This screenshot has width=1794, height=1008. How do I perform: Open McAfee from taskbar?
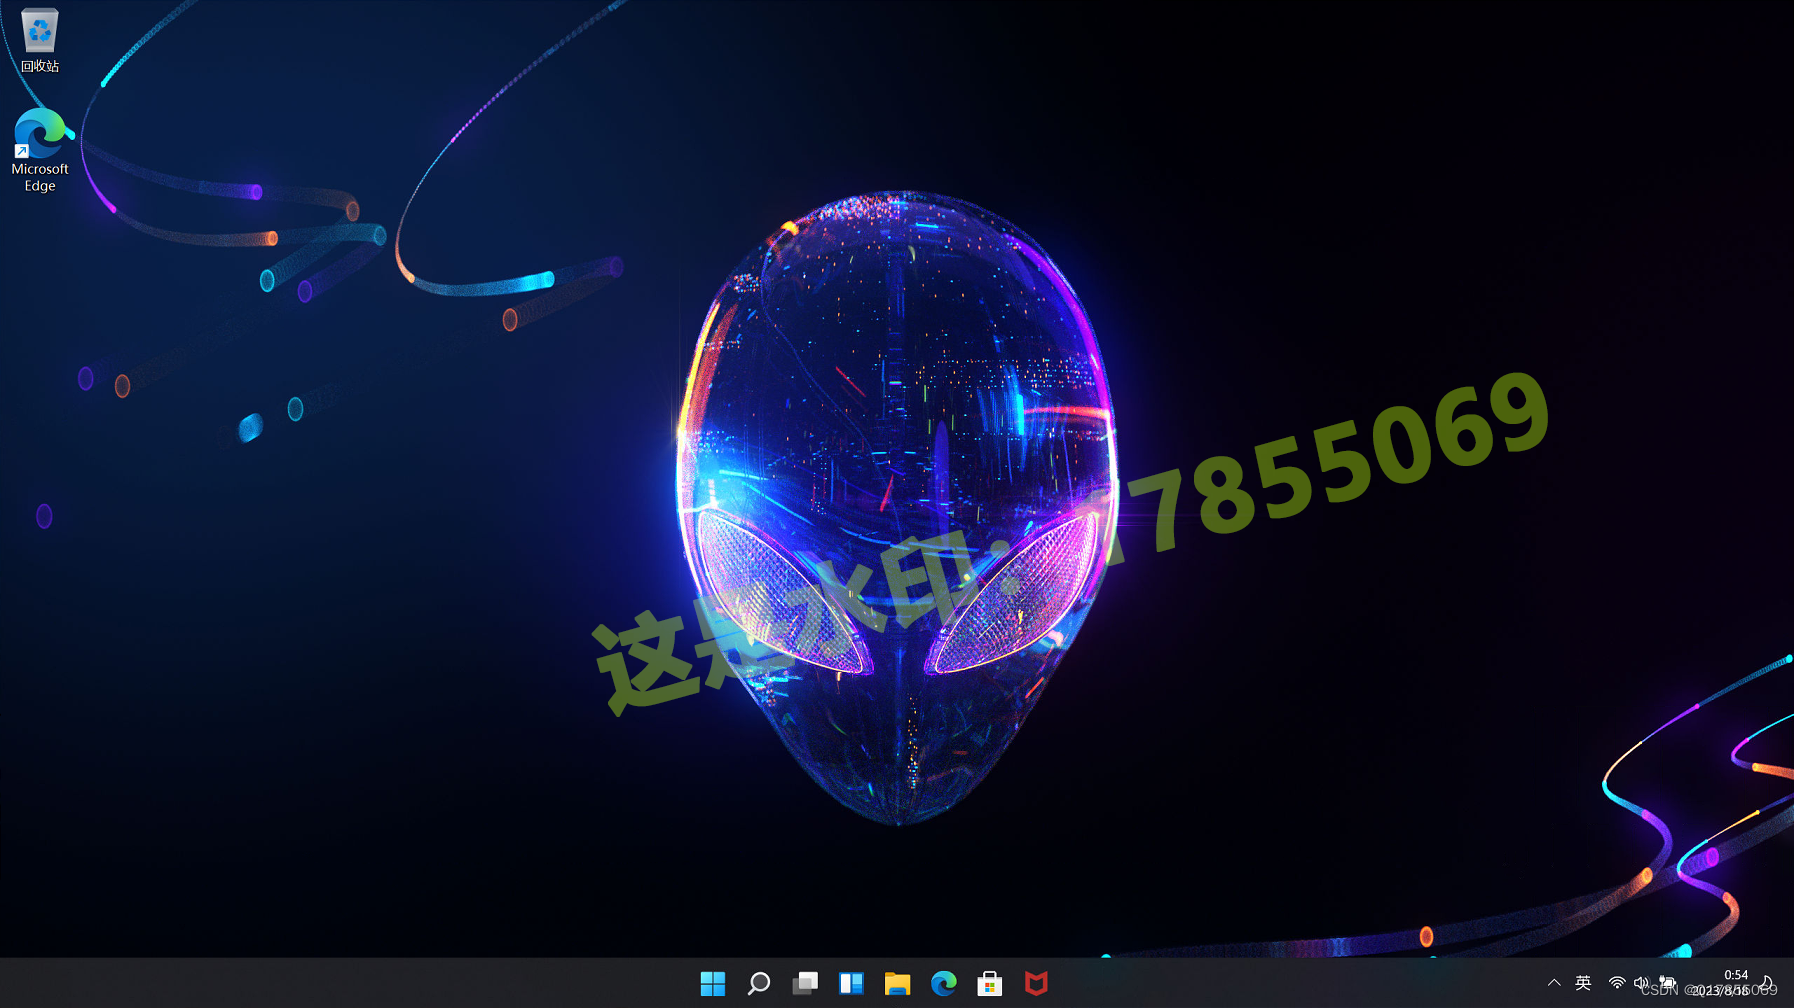coord(1036,984)
